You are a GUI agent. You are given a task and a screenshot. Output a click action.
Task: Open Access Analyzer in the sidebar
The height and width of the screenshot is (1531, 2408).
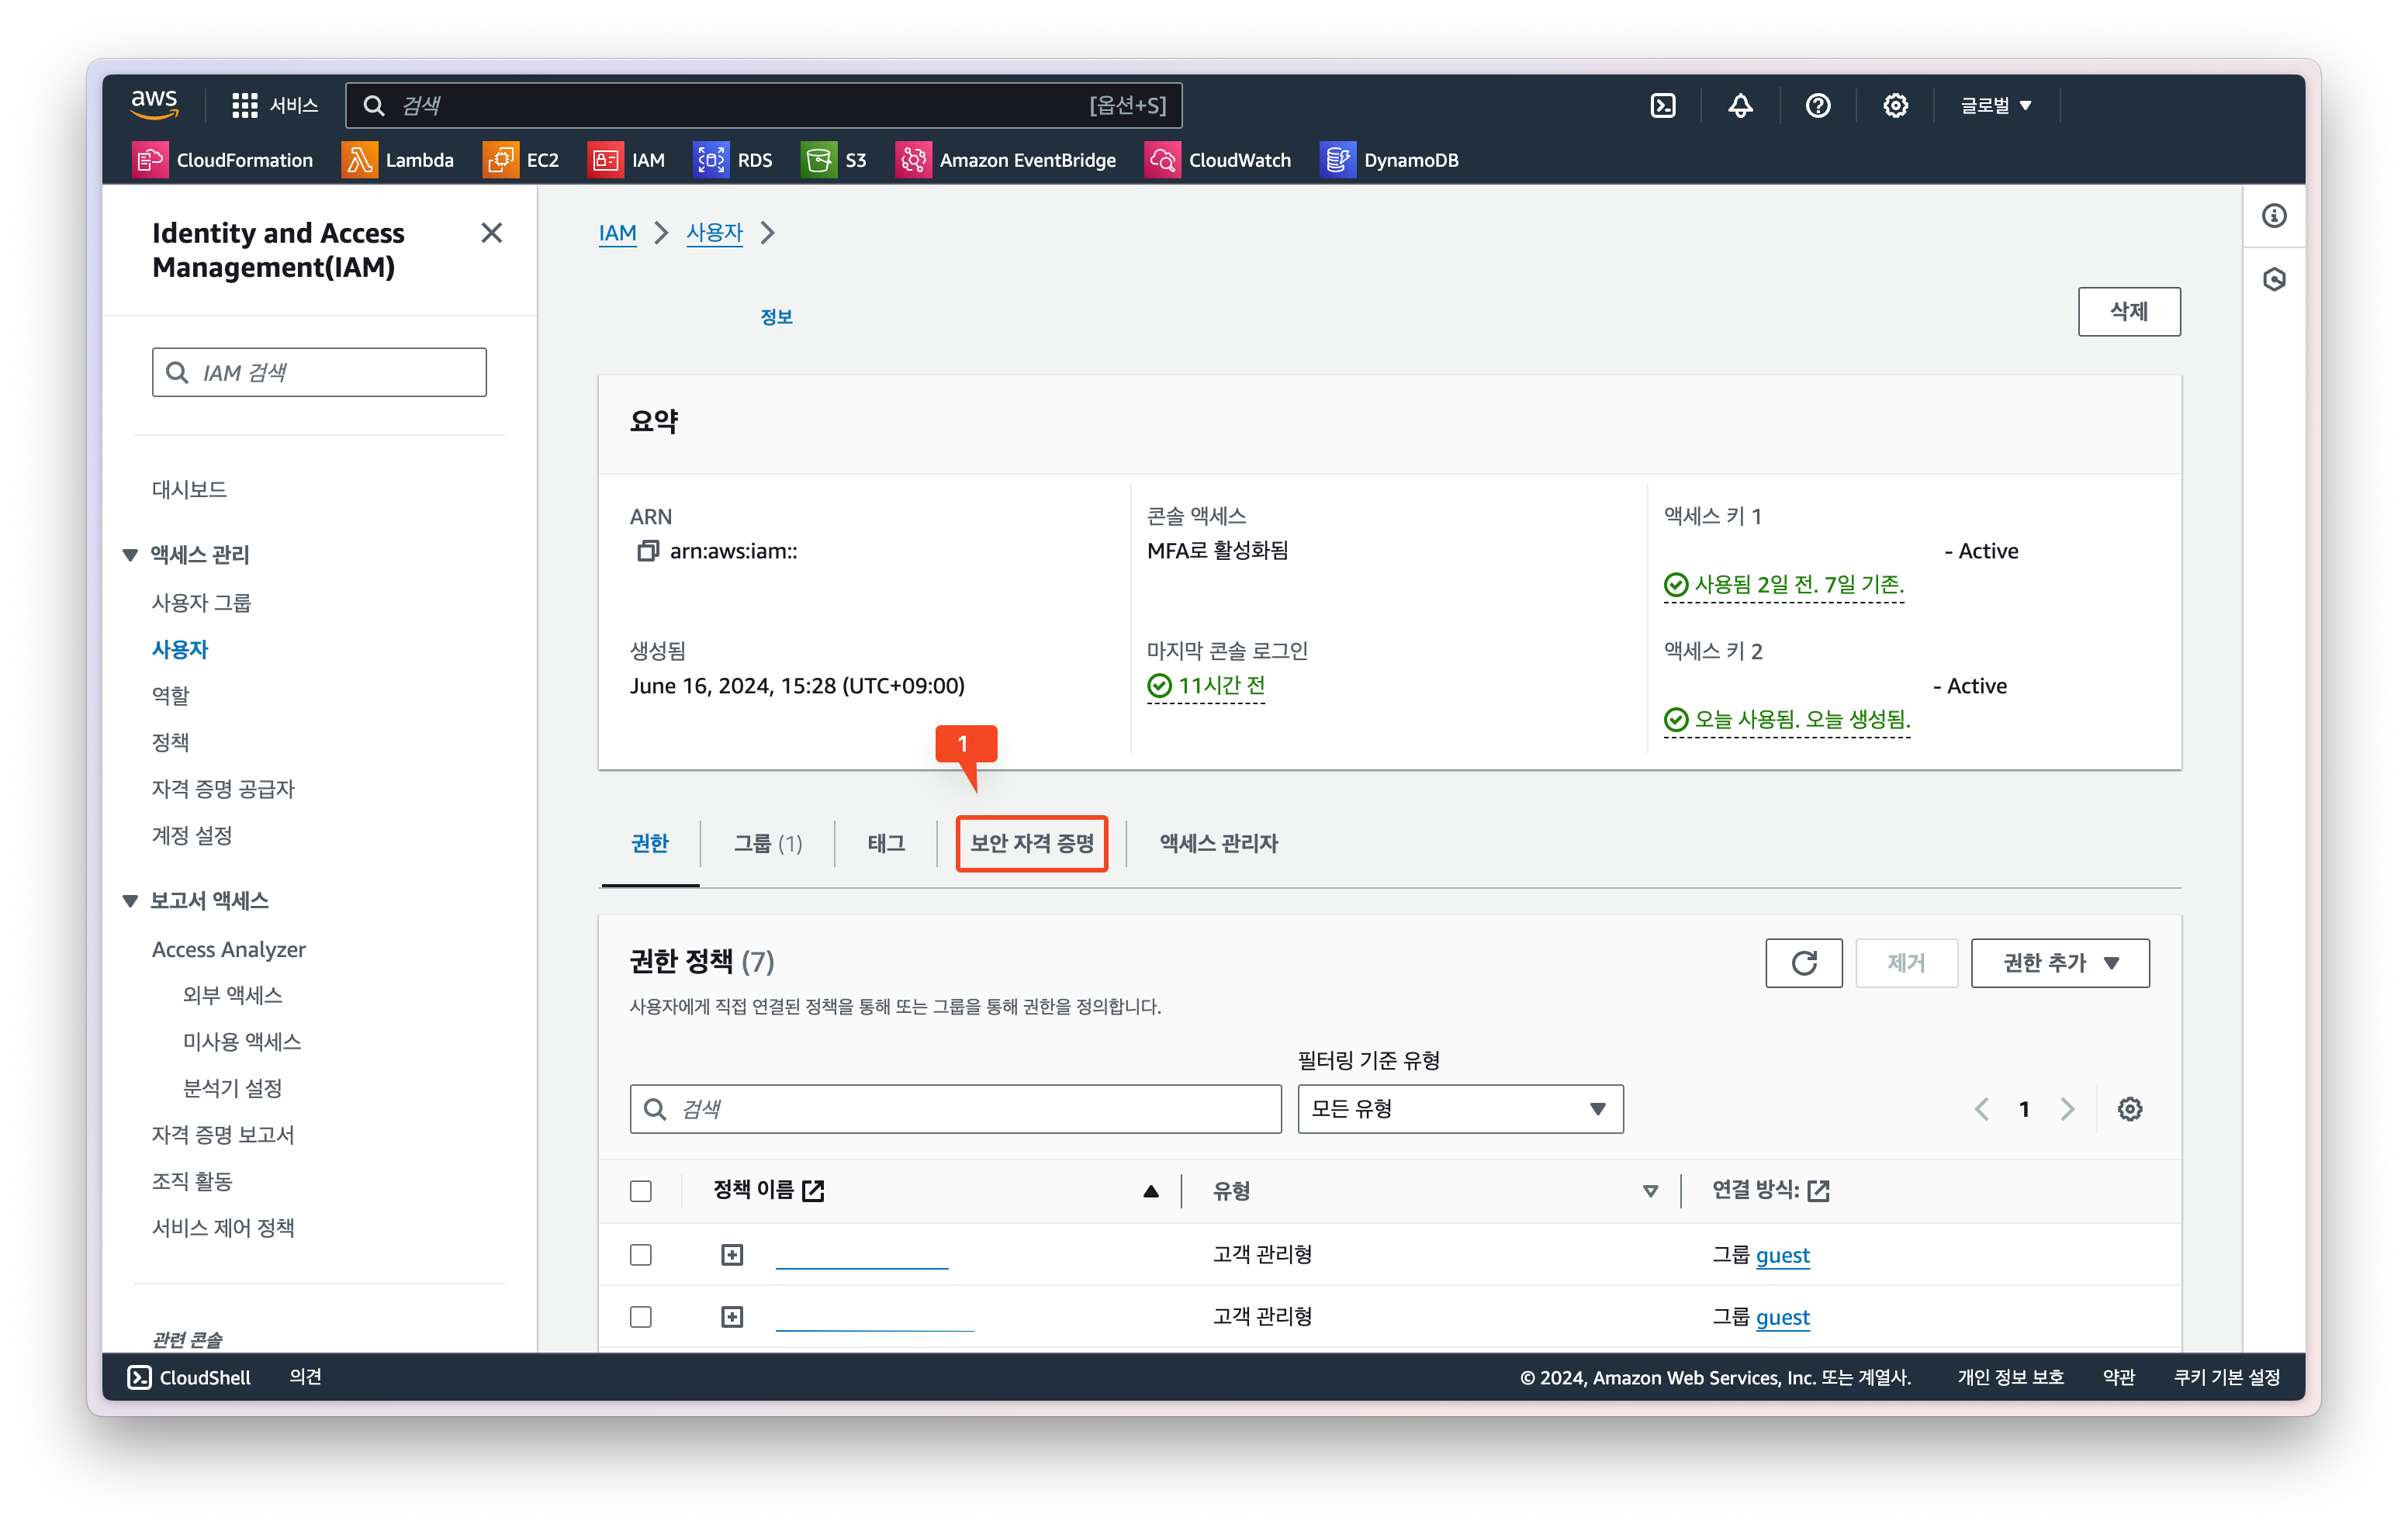pos(228,949)
